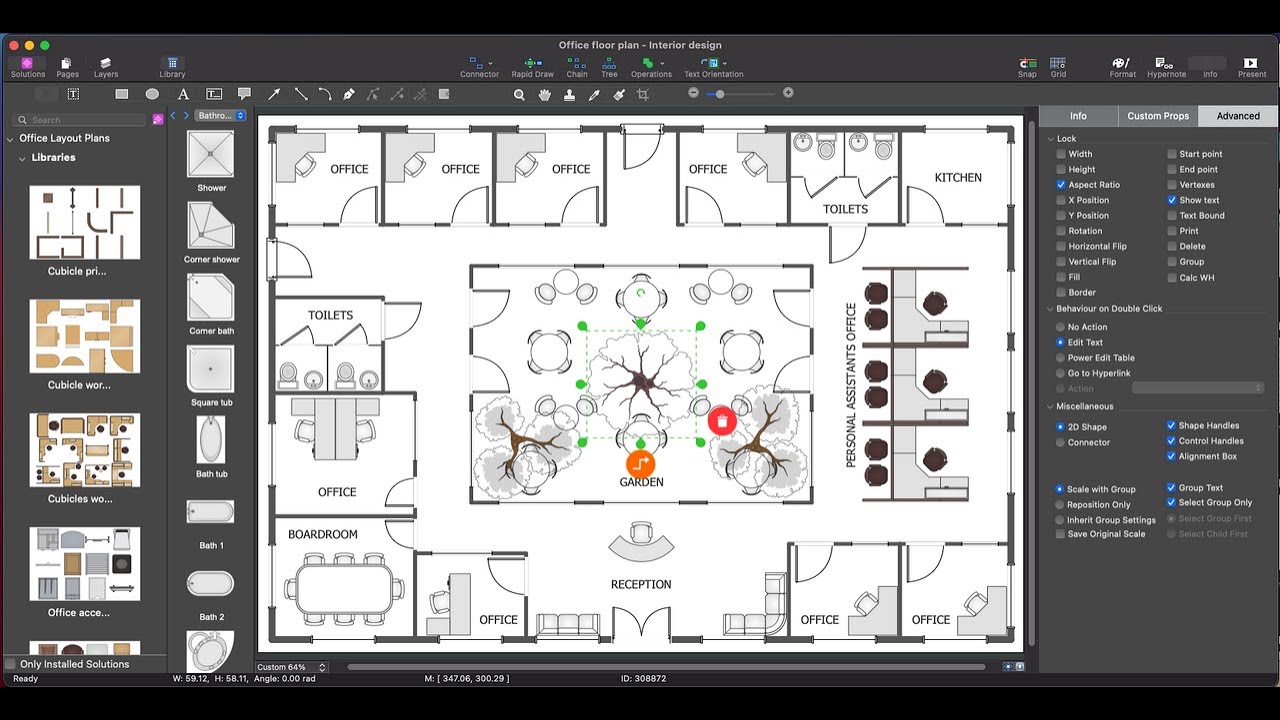
Task: Open the Hypernote tool
Action: tap(1166, 67)
